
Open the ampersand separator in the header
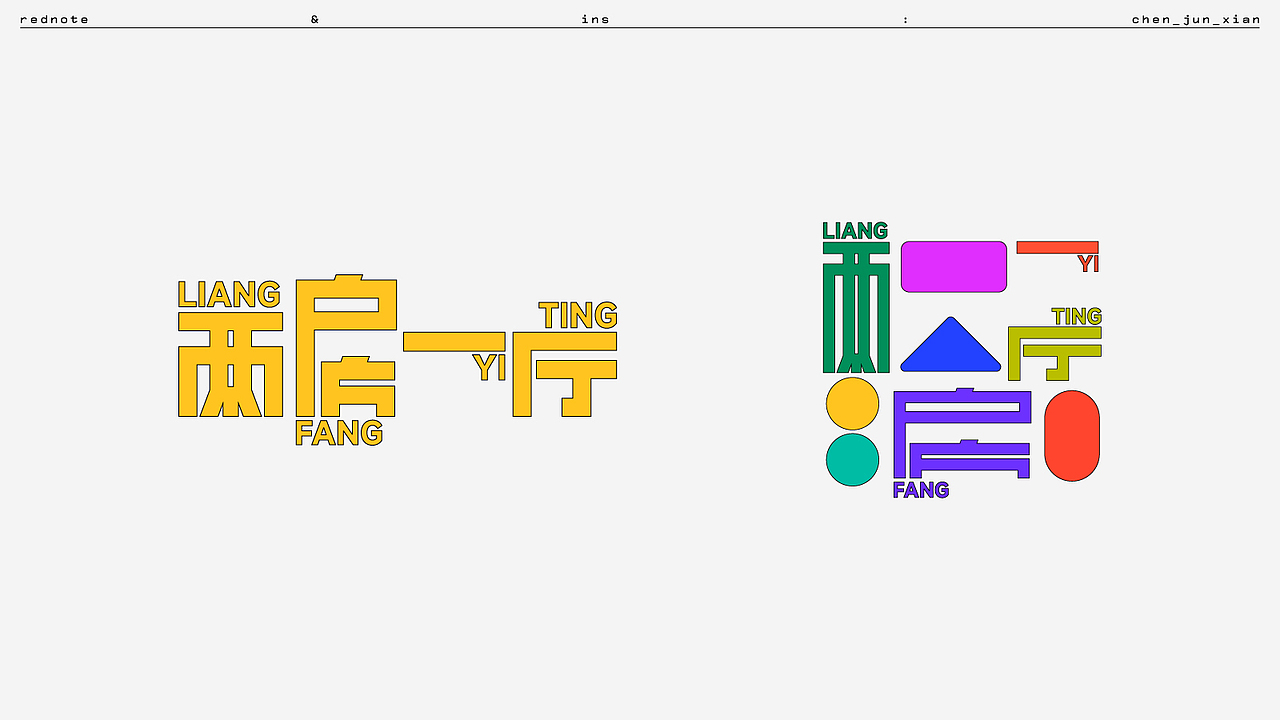(315, 18)
